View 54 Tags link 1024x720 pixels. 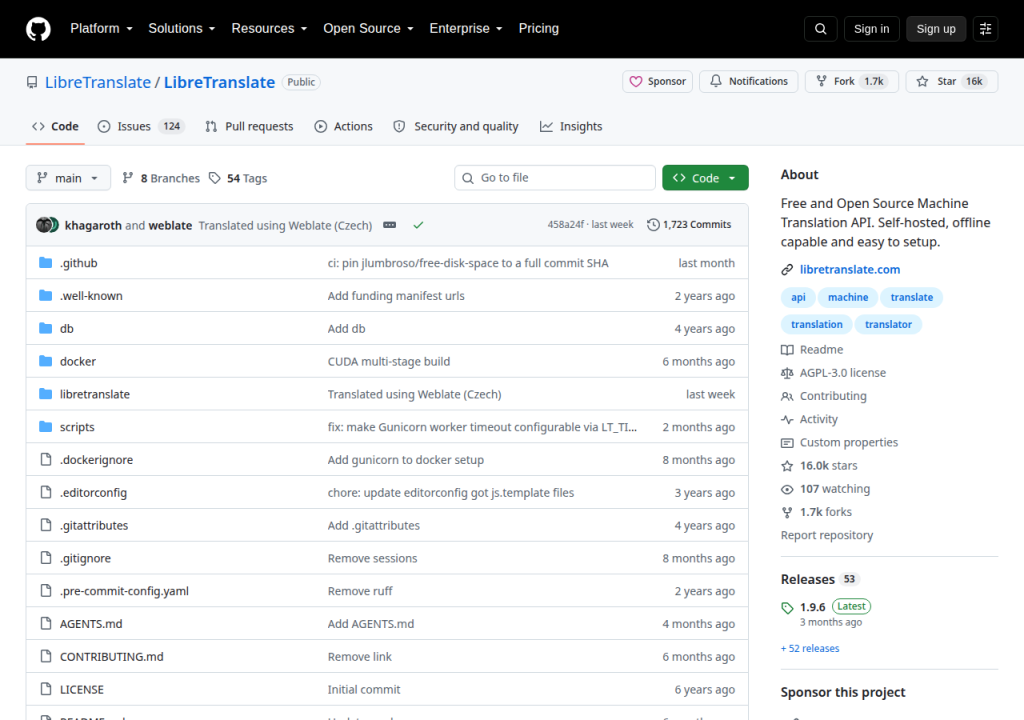click(x=238, y=178)
